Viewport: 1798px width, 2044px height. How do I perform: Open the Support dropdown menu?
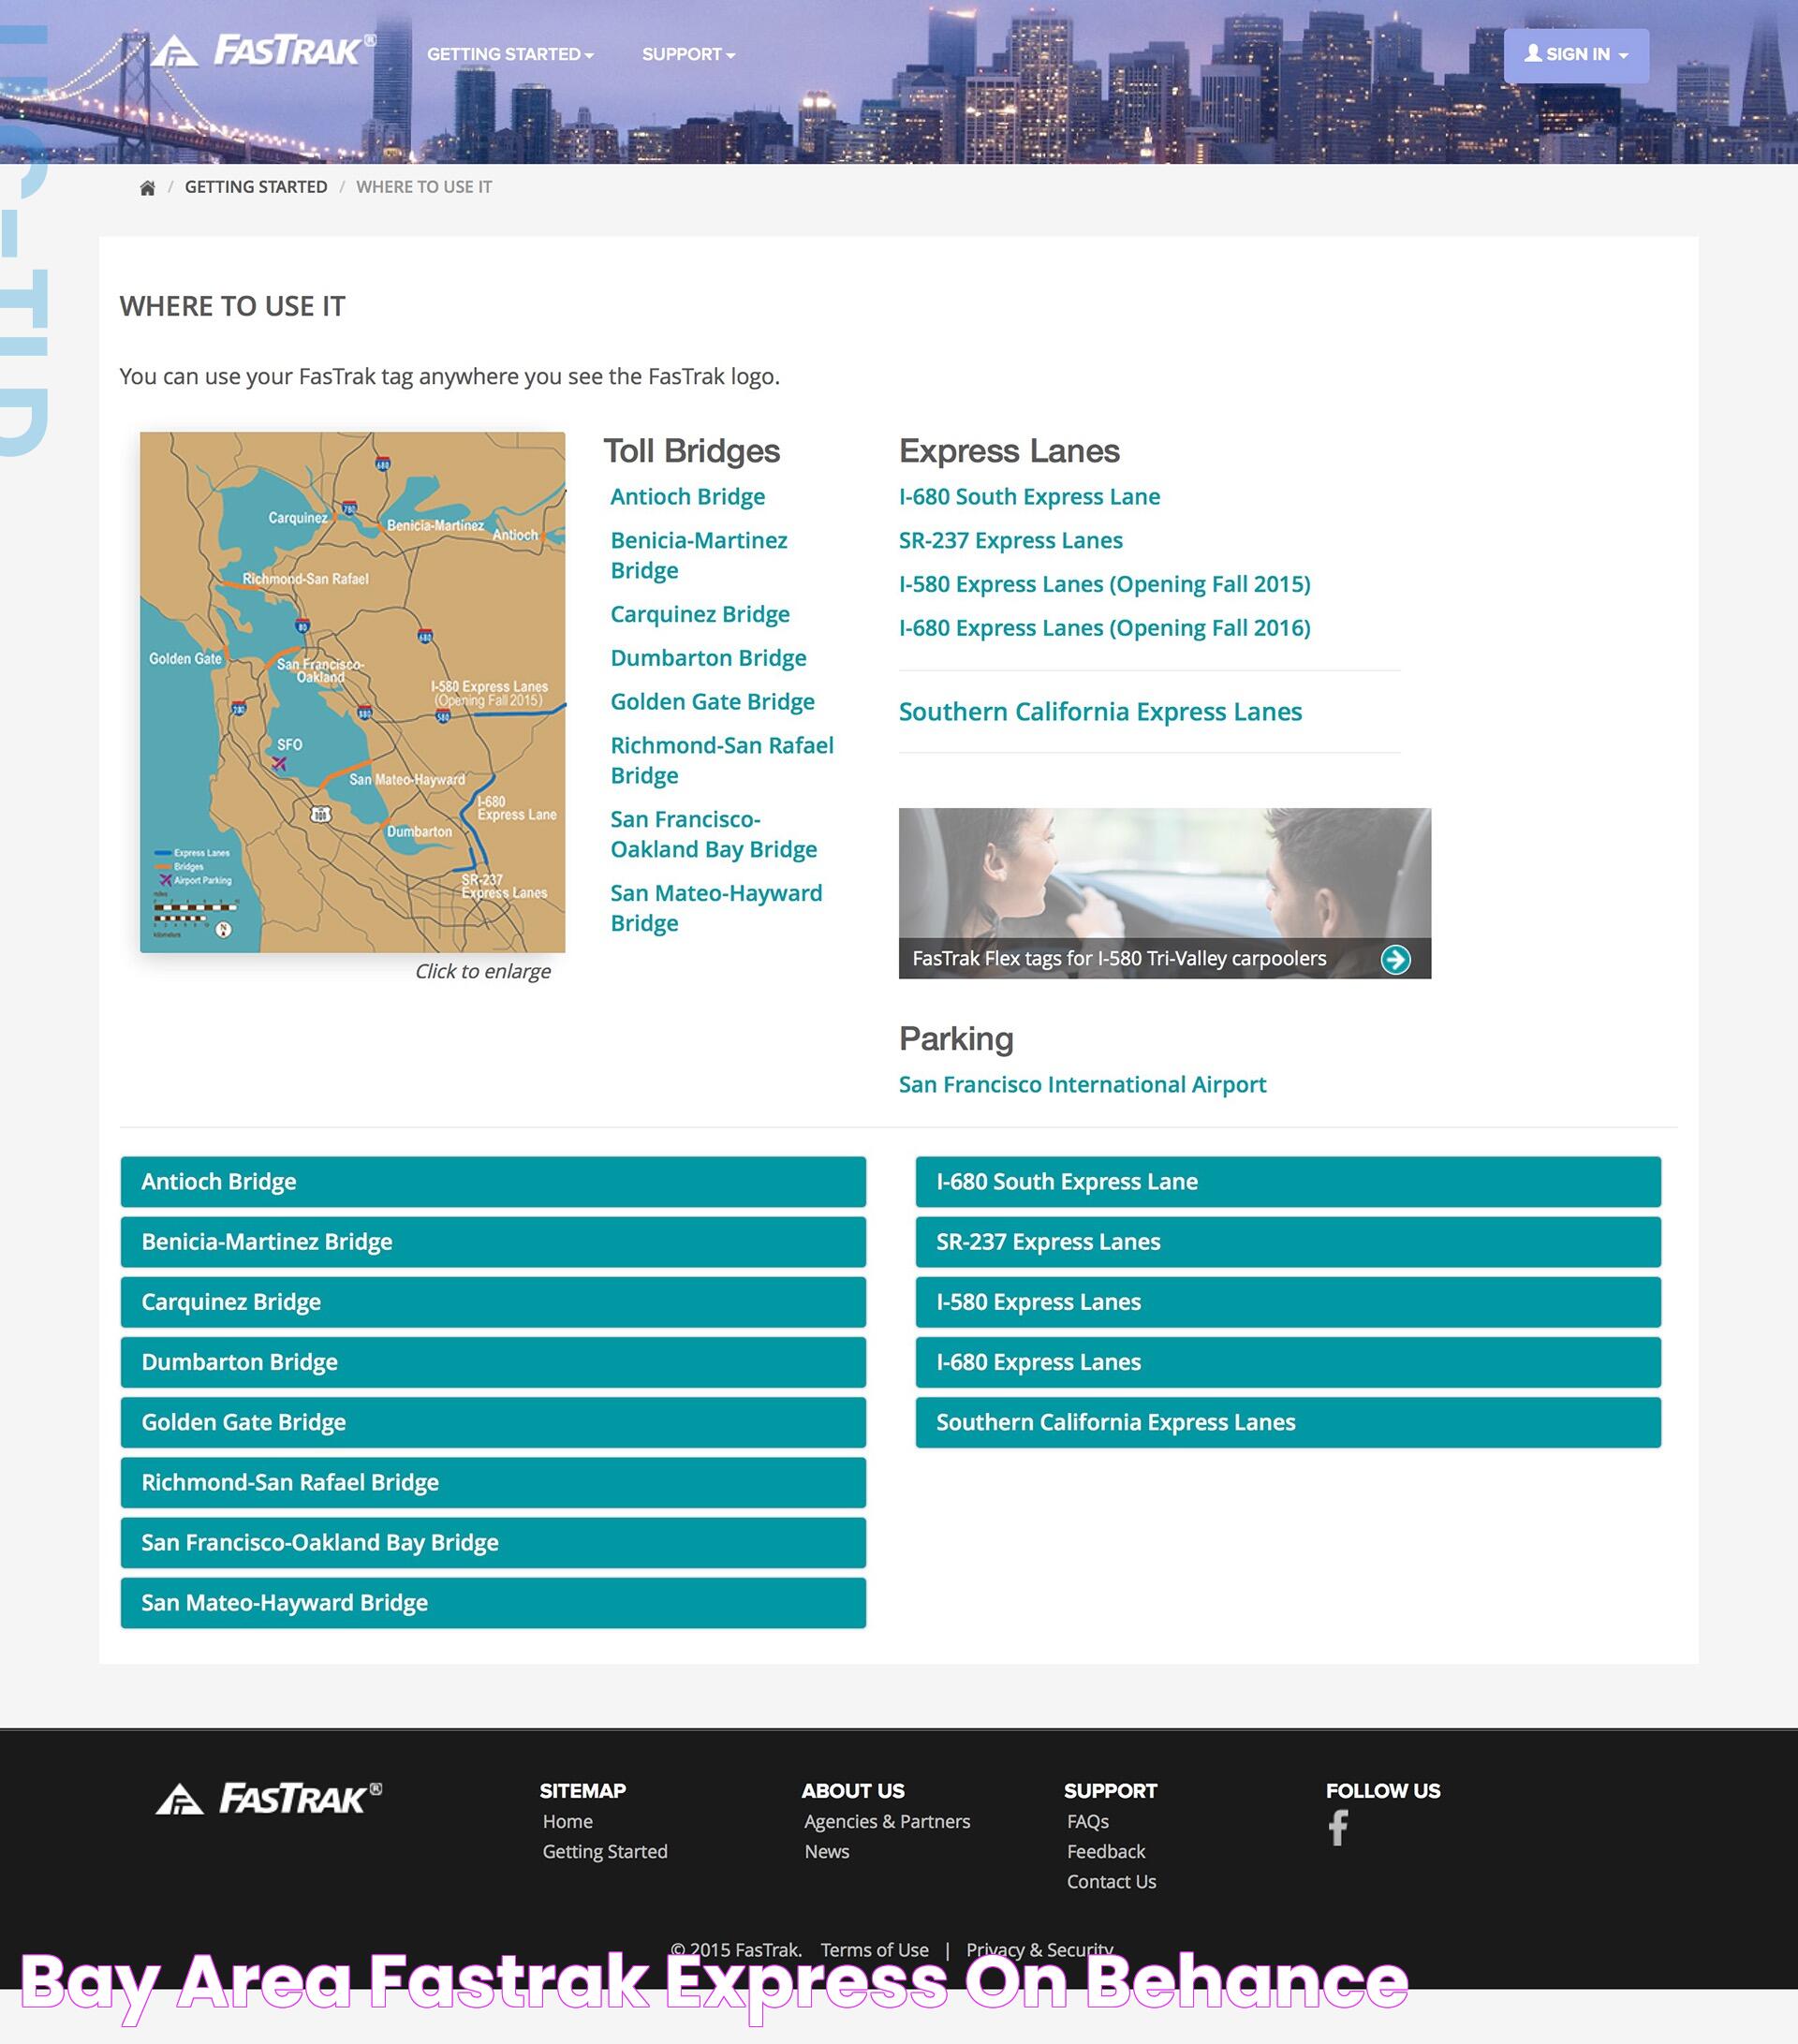coord(688,54)
